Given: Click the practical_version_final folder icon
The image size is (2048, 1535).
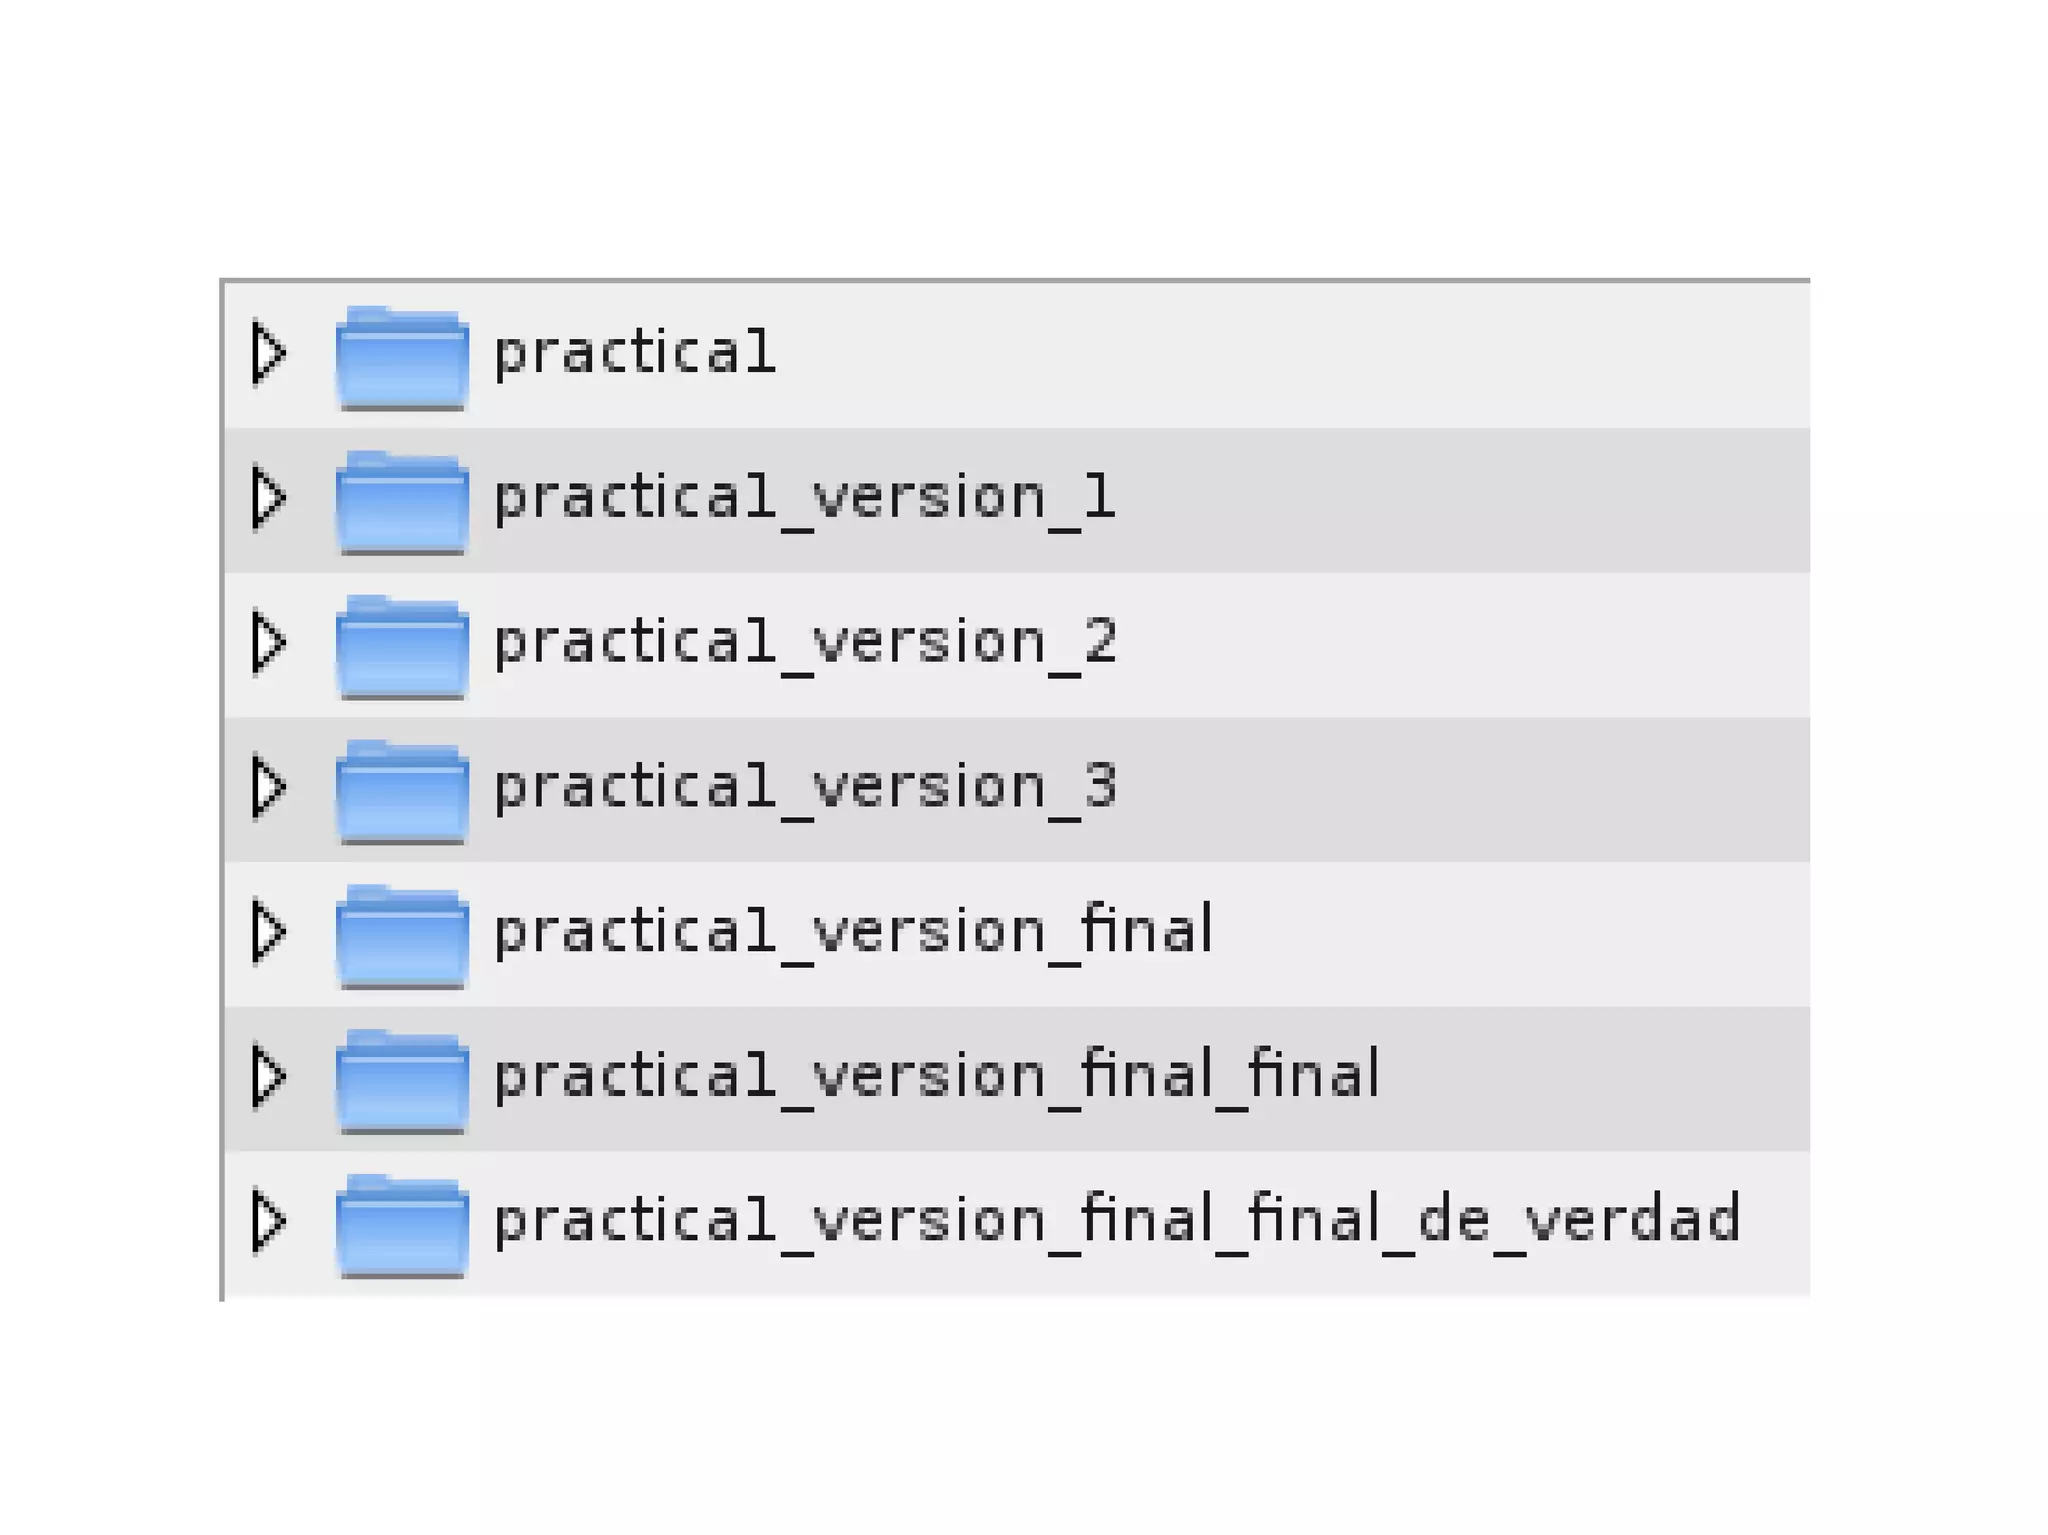Looking at the screenshot, I should (402, 935).
